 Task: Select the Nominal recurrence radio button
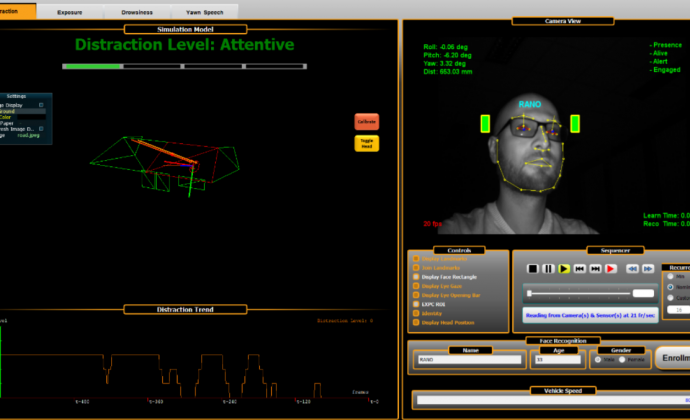coord(671,287)
